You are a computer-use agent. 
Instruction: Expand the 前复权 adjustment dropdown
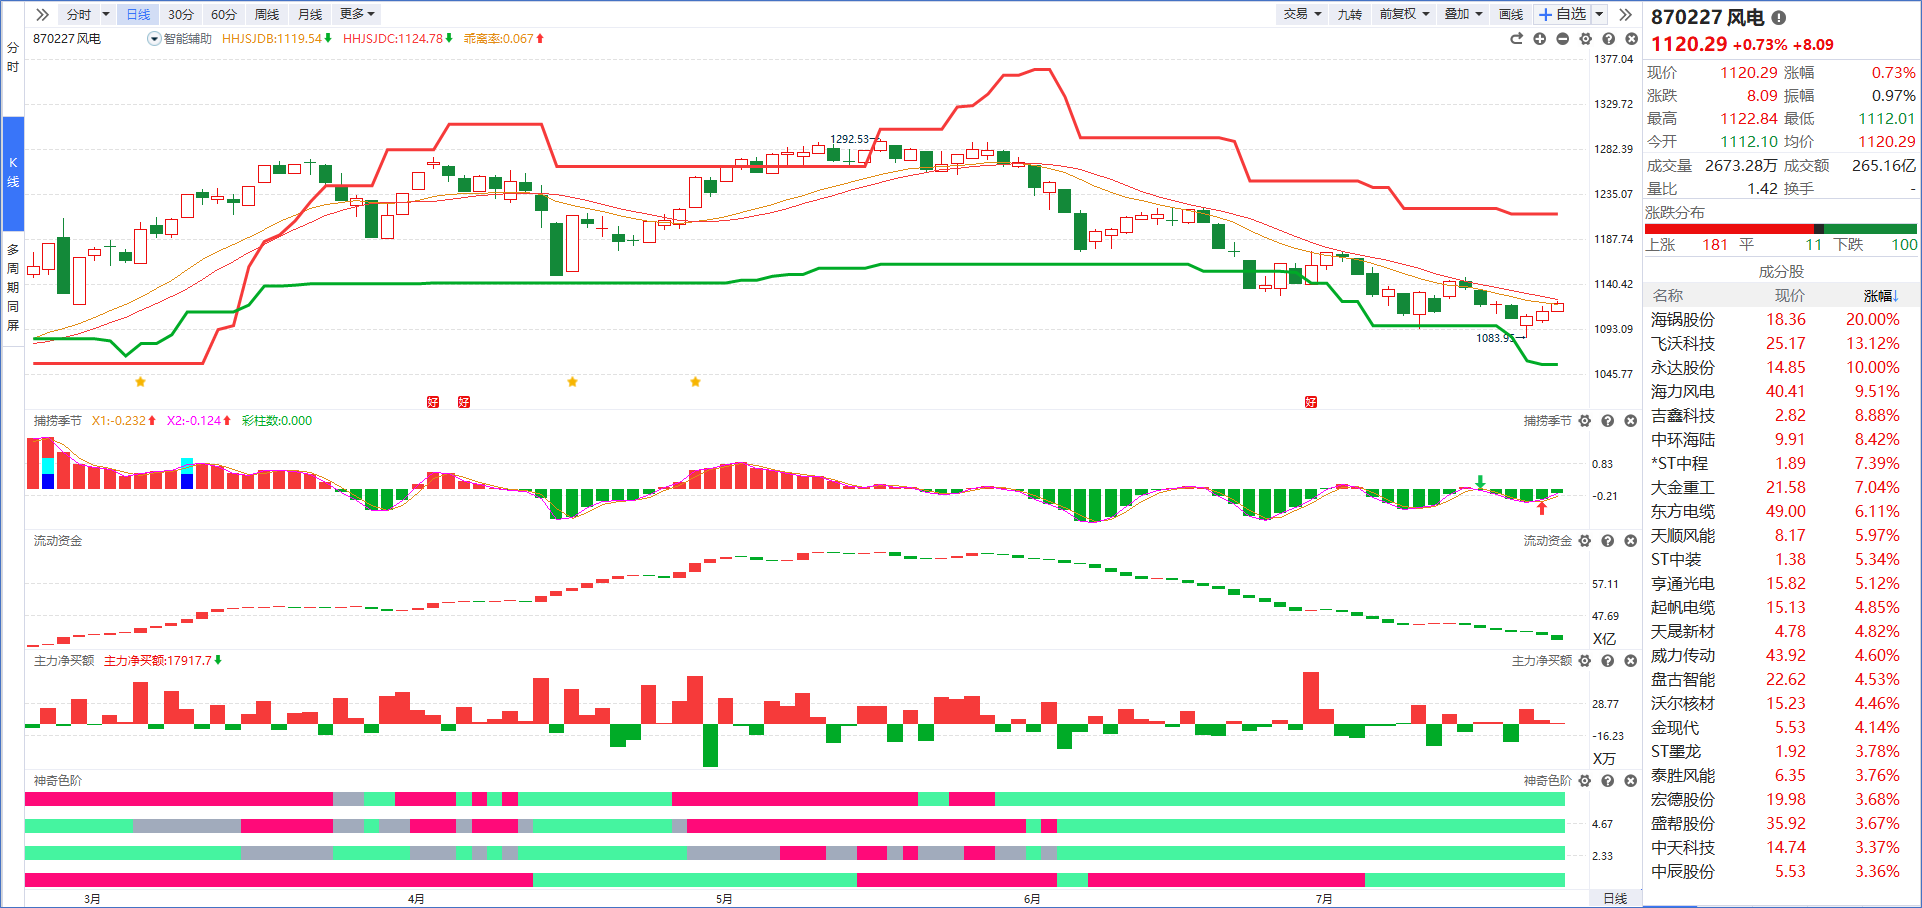click(x=1404, y=14)
